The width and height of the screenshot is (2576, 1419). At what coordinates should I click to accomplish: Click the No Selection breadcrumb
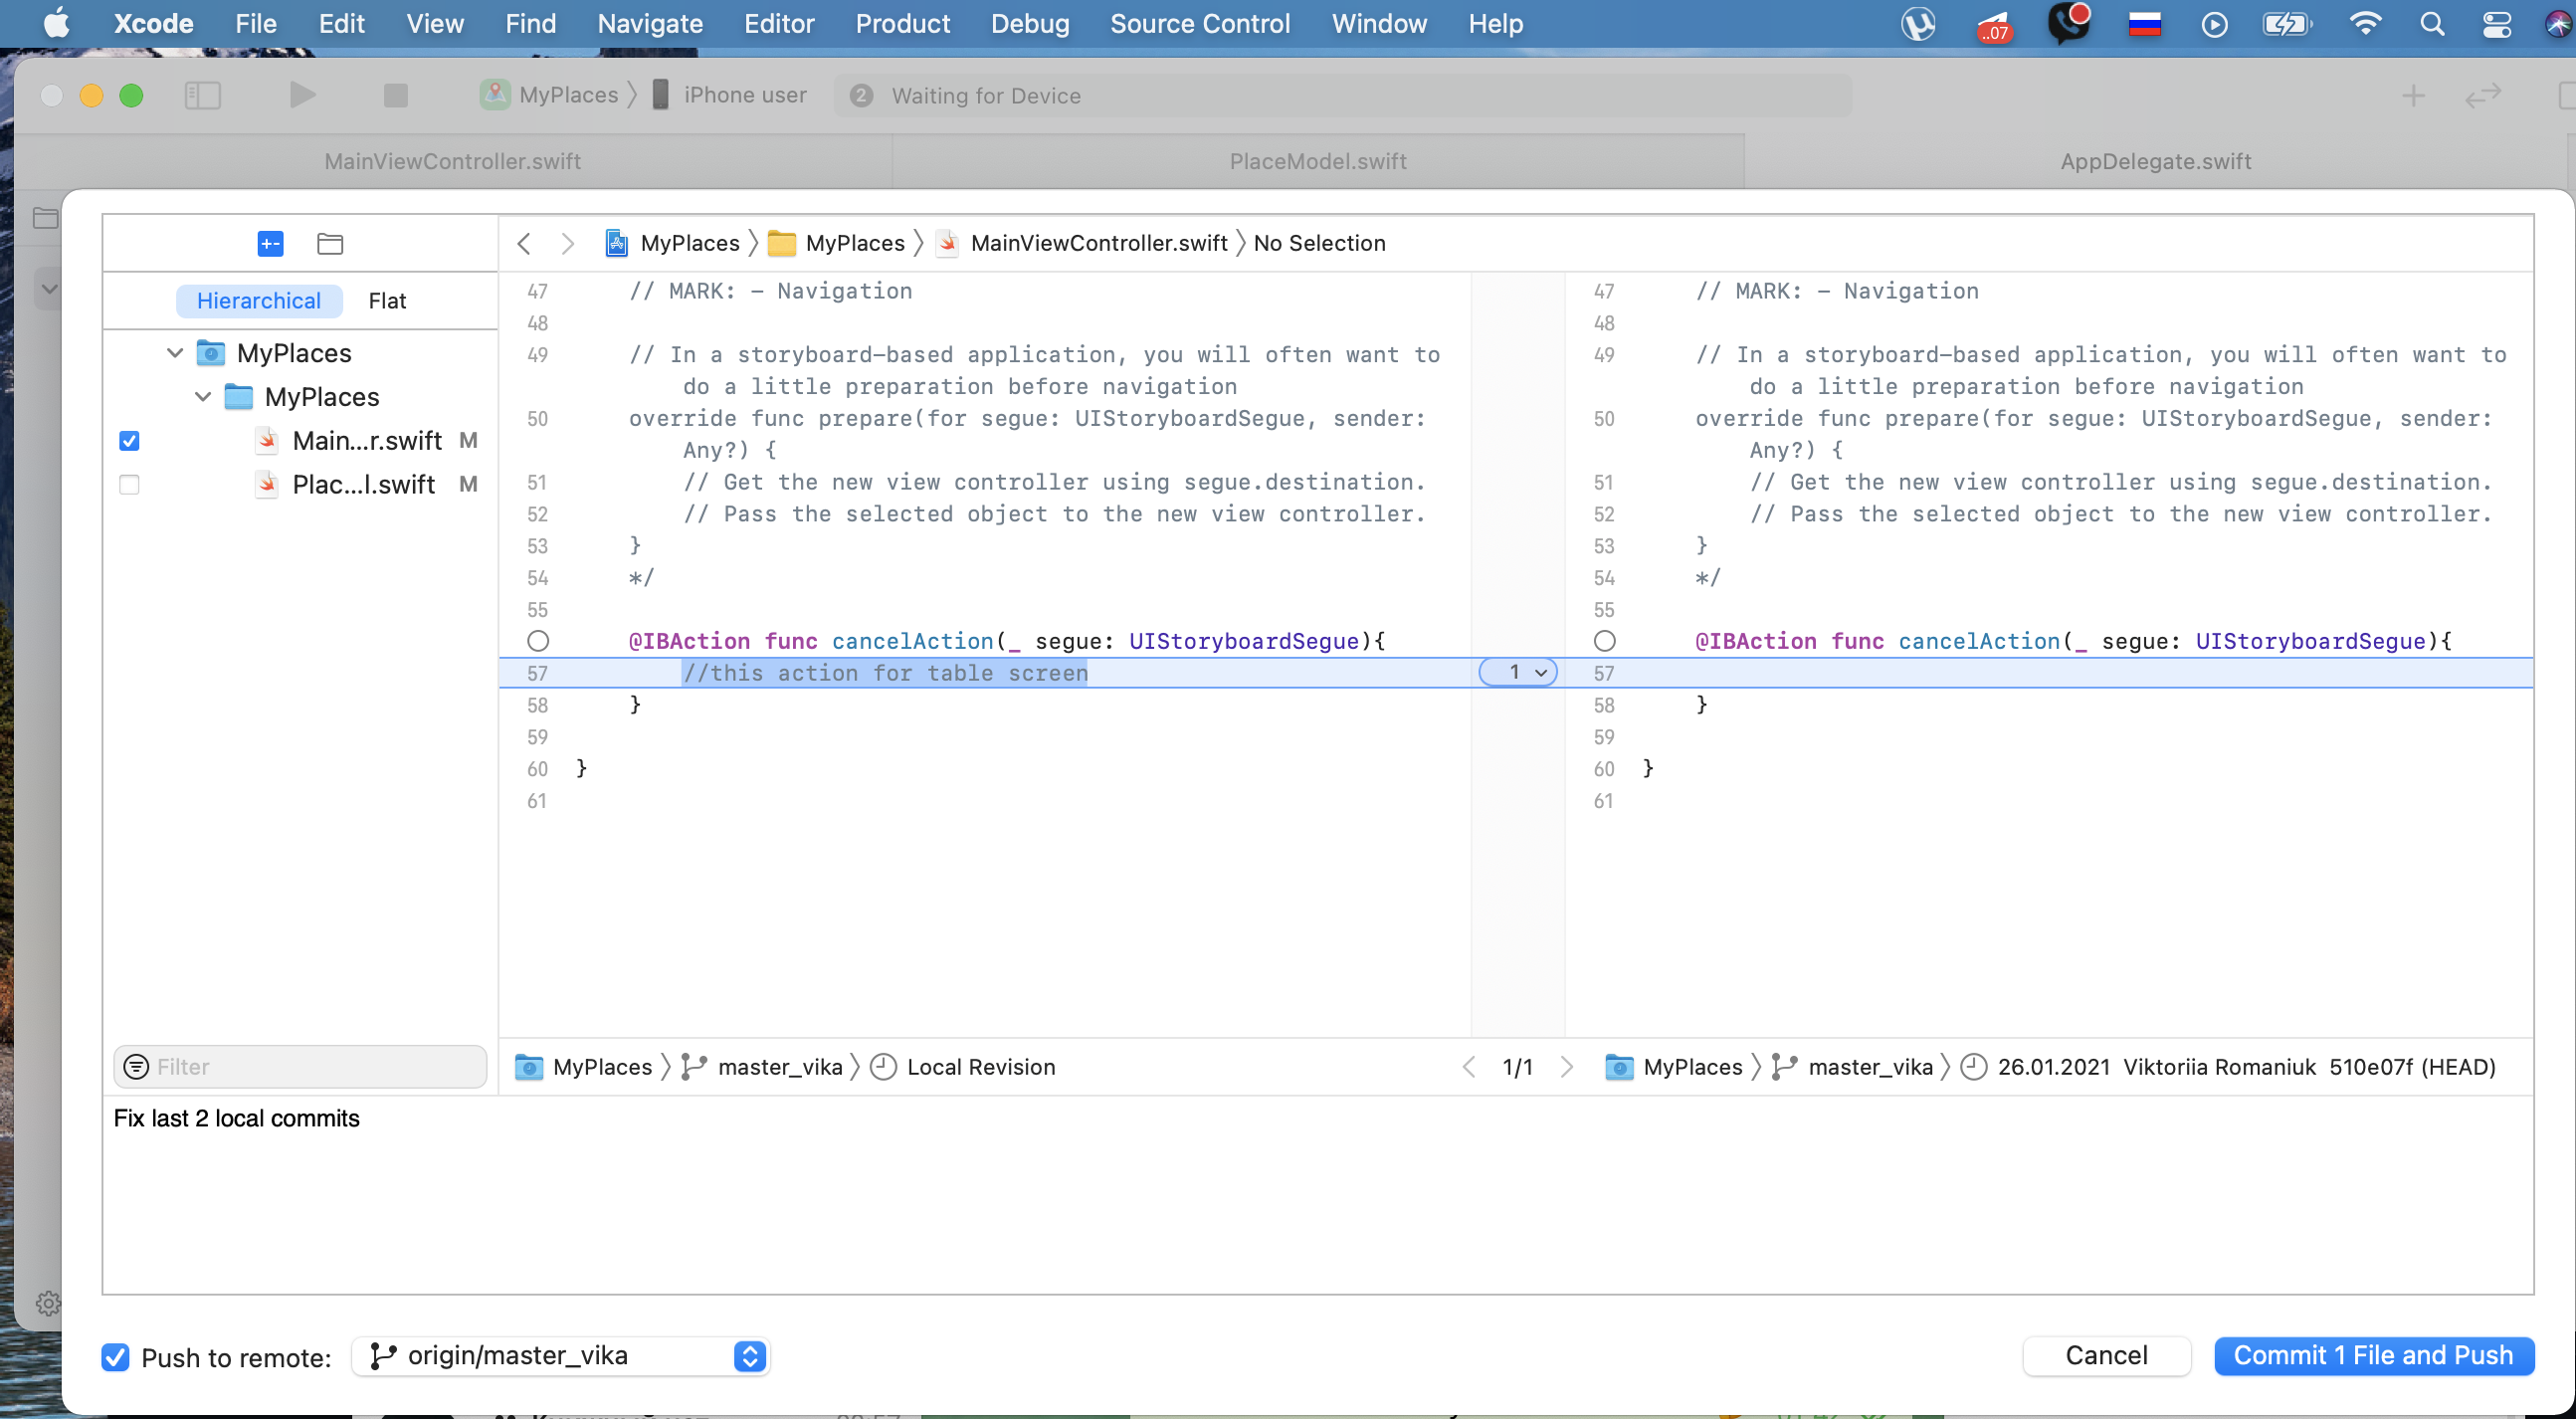tap(1319, 243)
